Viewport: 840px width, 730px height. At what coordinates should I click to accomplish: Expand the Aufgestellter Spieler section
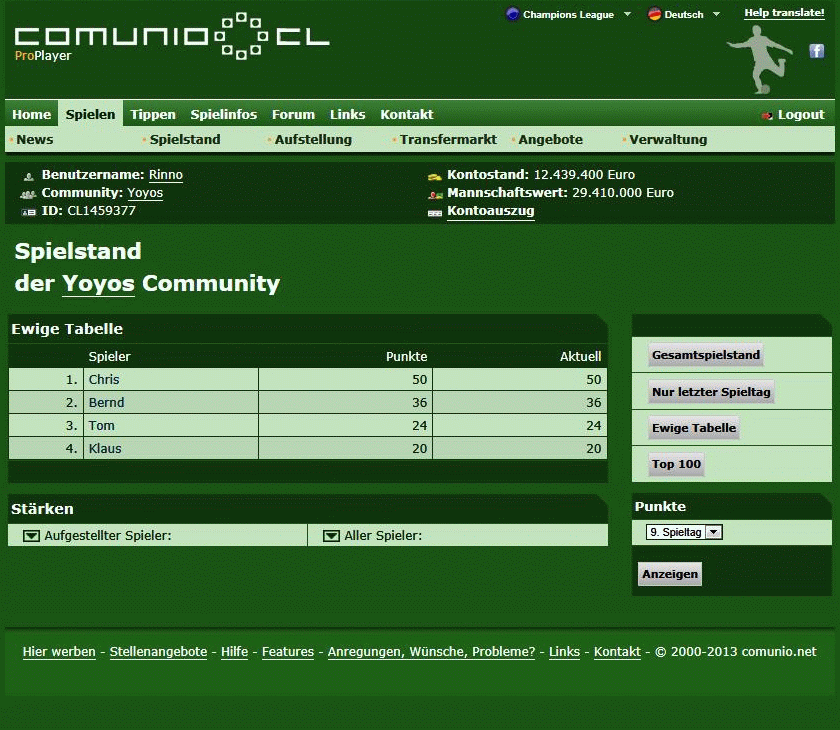click(31, 536)
